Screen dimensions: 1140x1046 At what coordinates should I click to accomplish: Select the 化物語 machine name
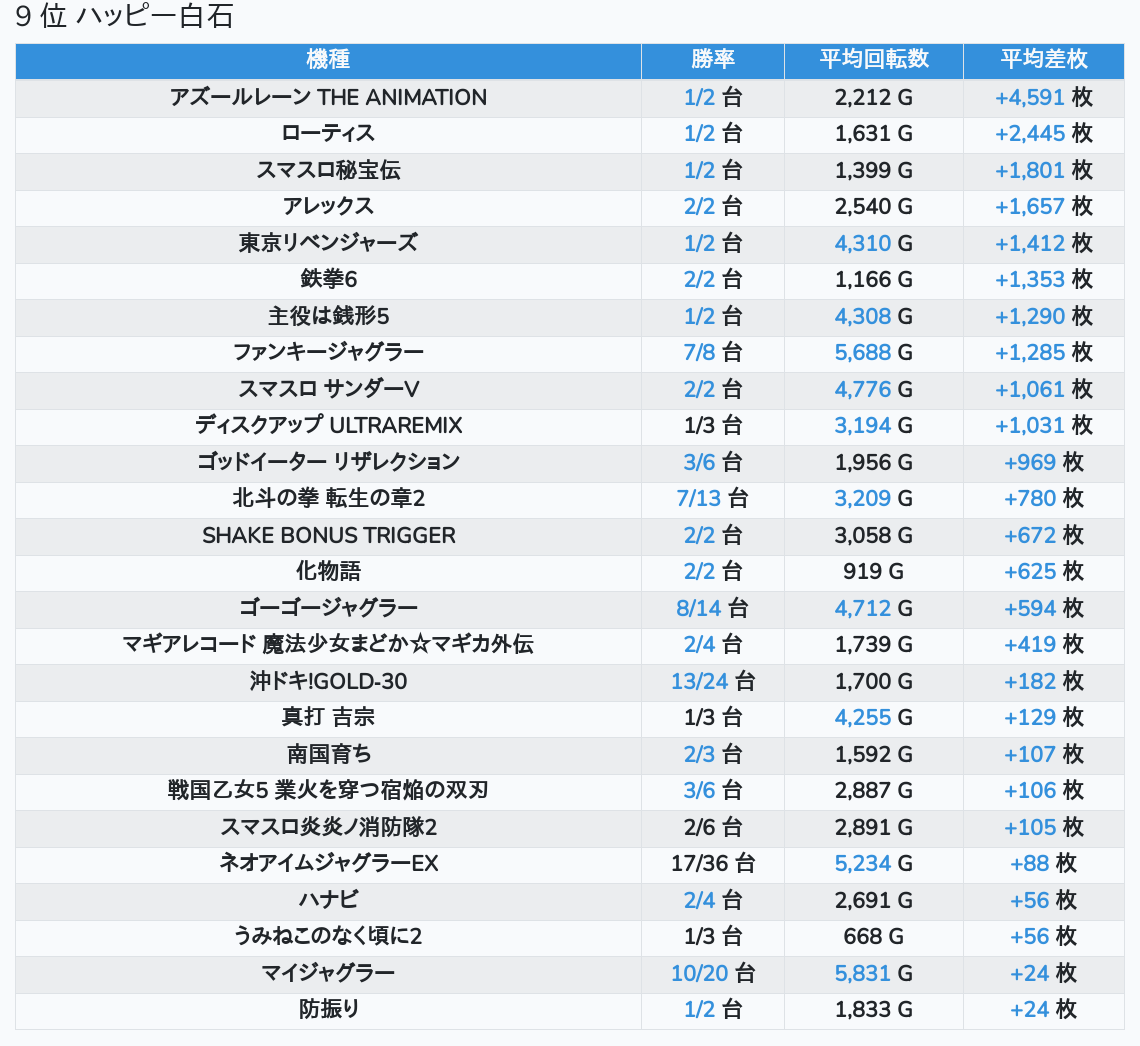[x=328, y=571]
